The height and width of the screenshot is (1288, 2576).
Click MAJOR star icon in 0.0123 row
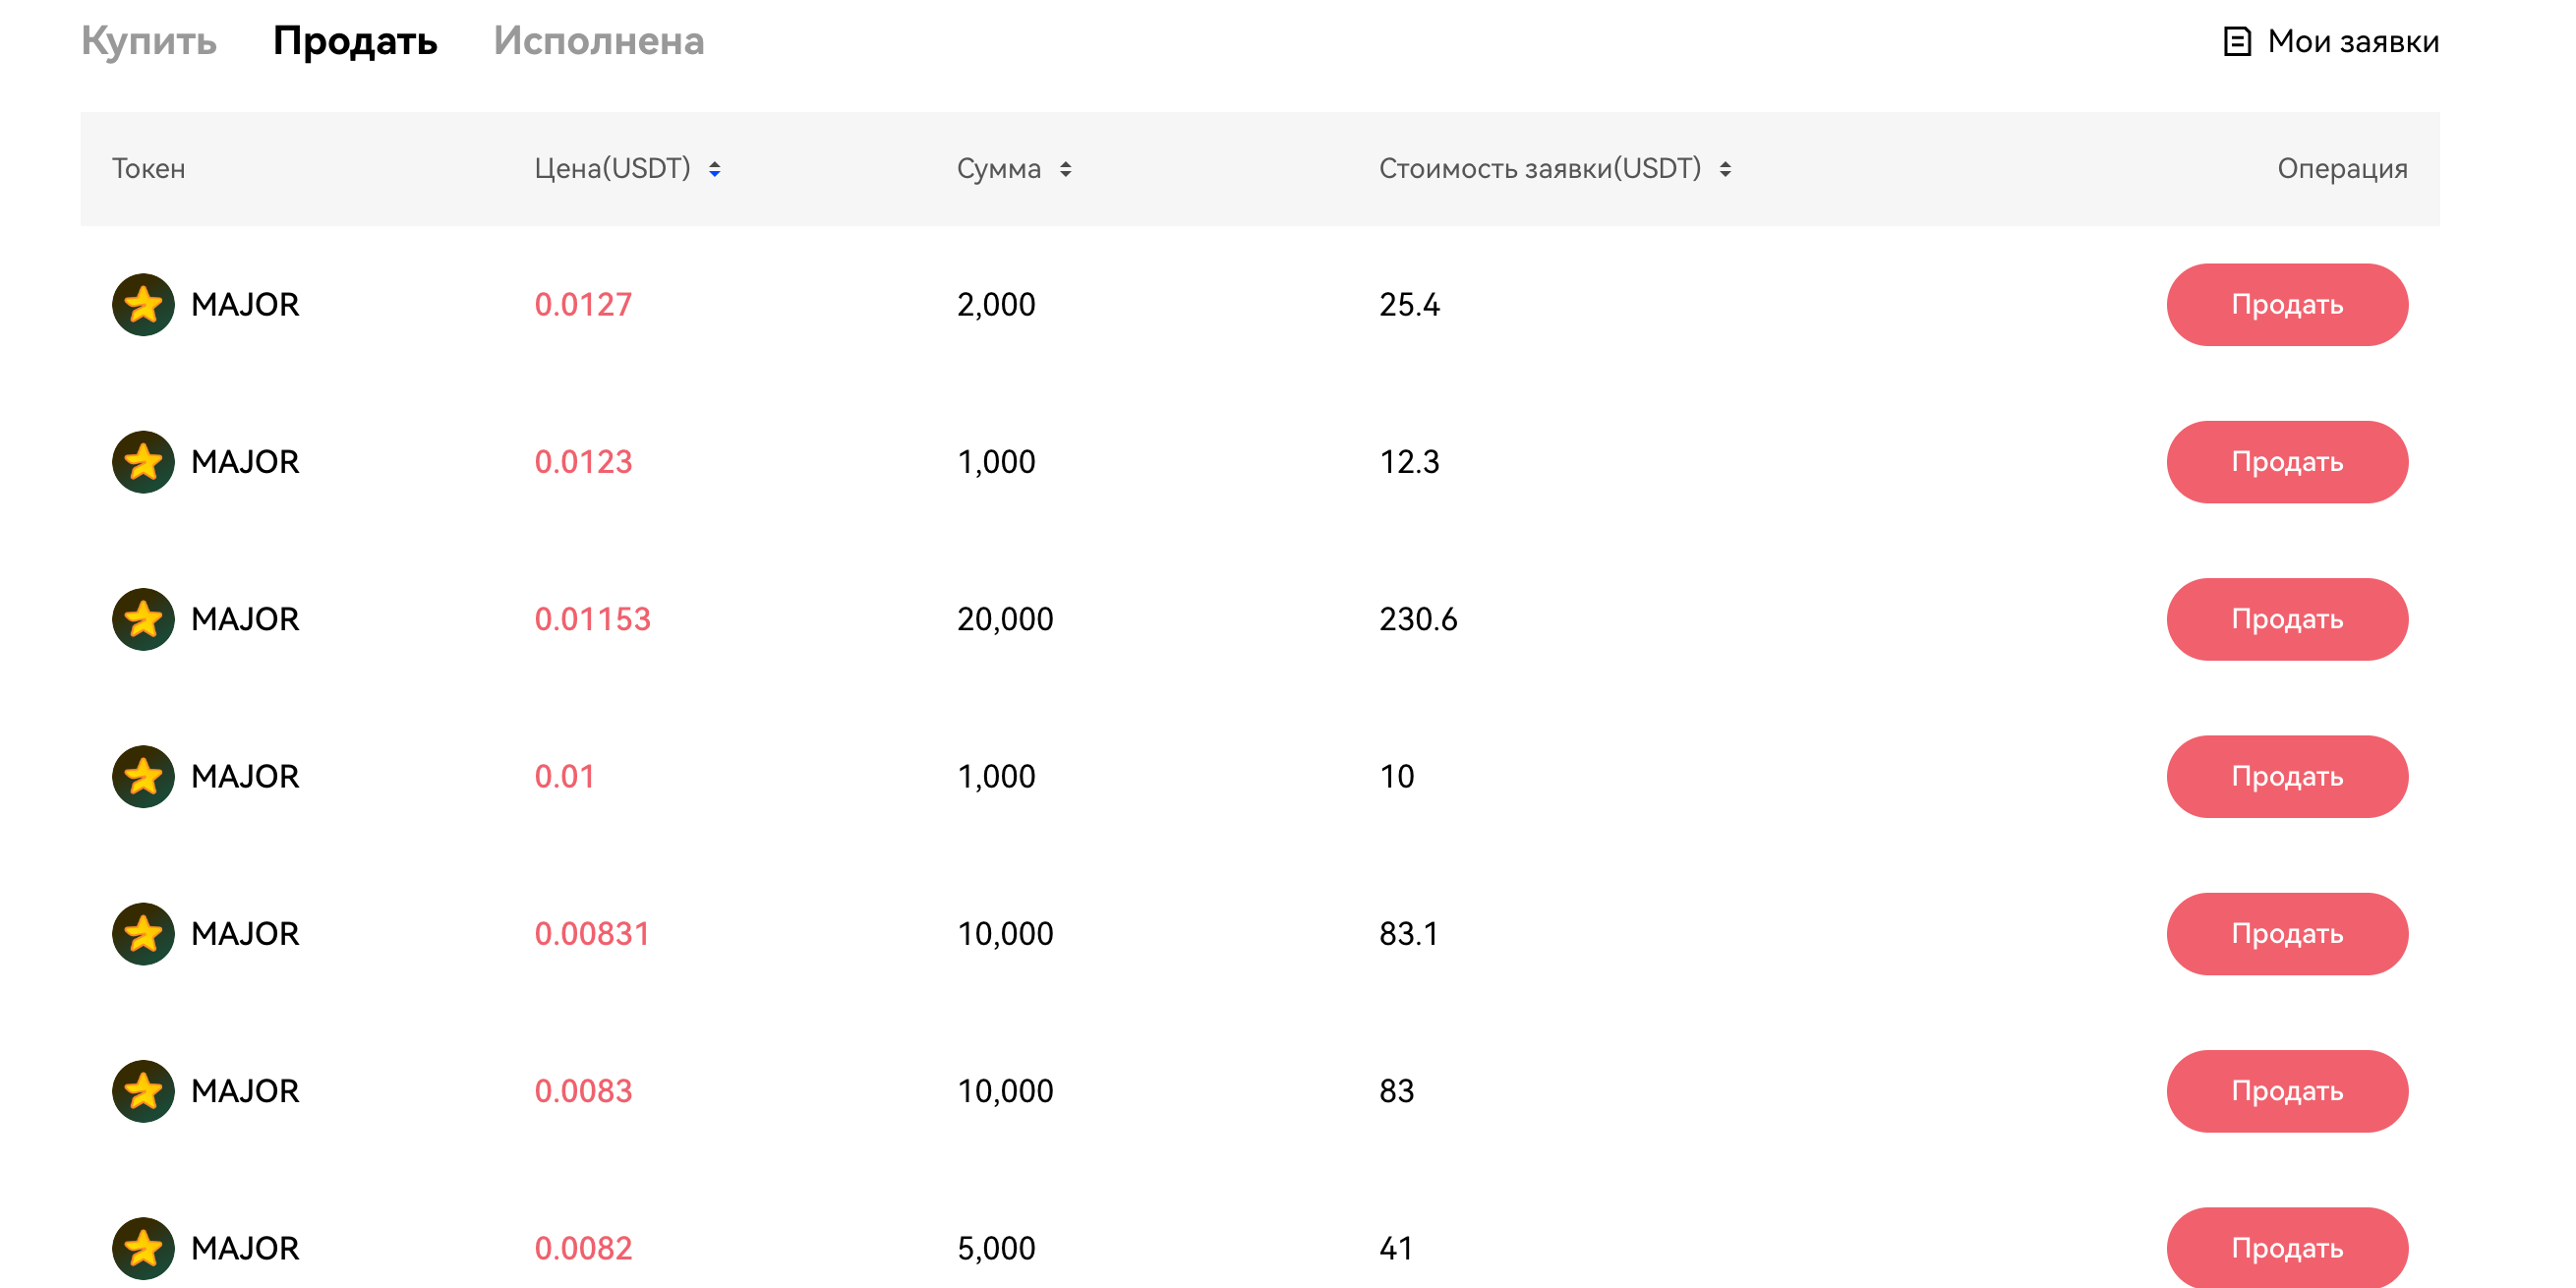coord(143,461)
